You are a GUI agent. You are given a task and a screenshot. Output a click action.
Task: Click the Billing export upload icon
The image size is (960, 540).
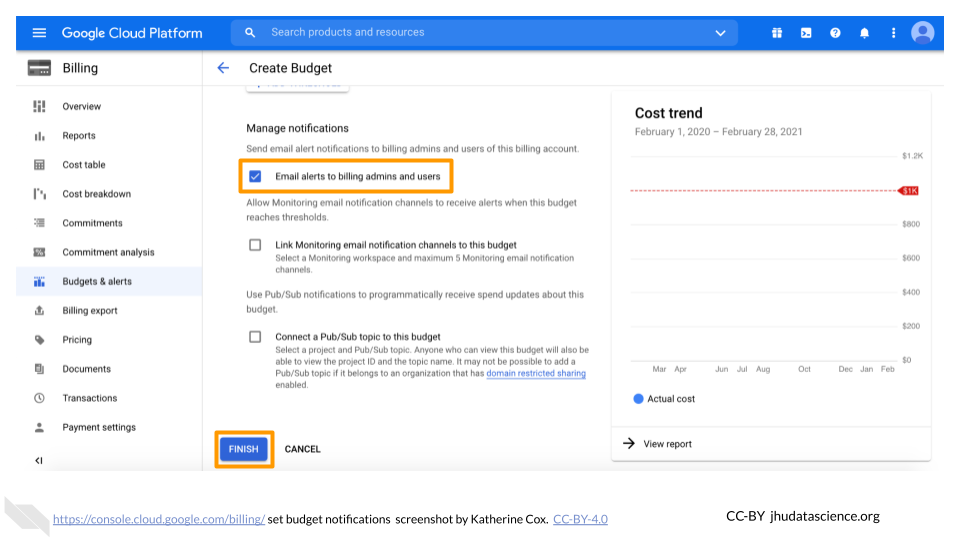tap(39, 310)
